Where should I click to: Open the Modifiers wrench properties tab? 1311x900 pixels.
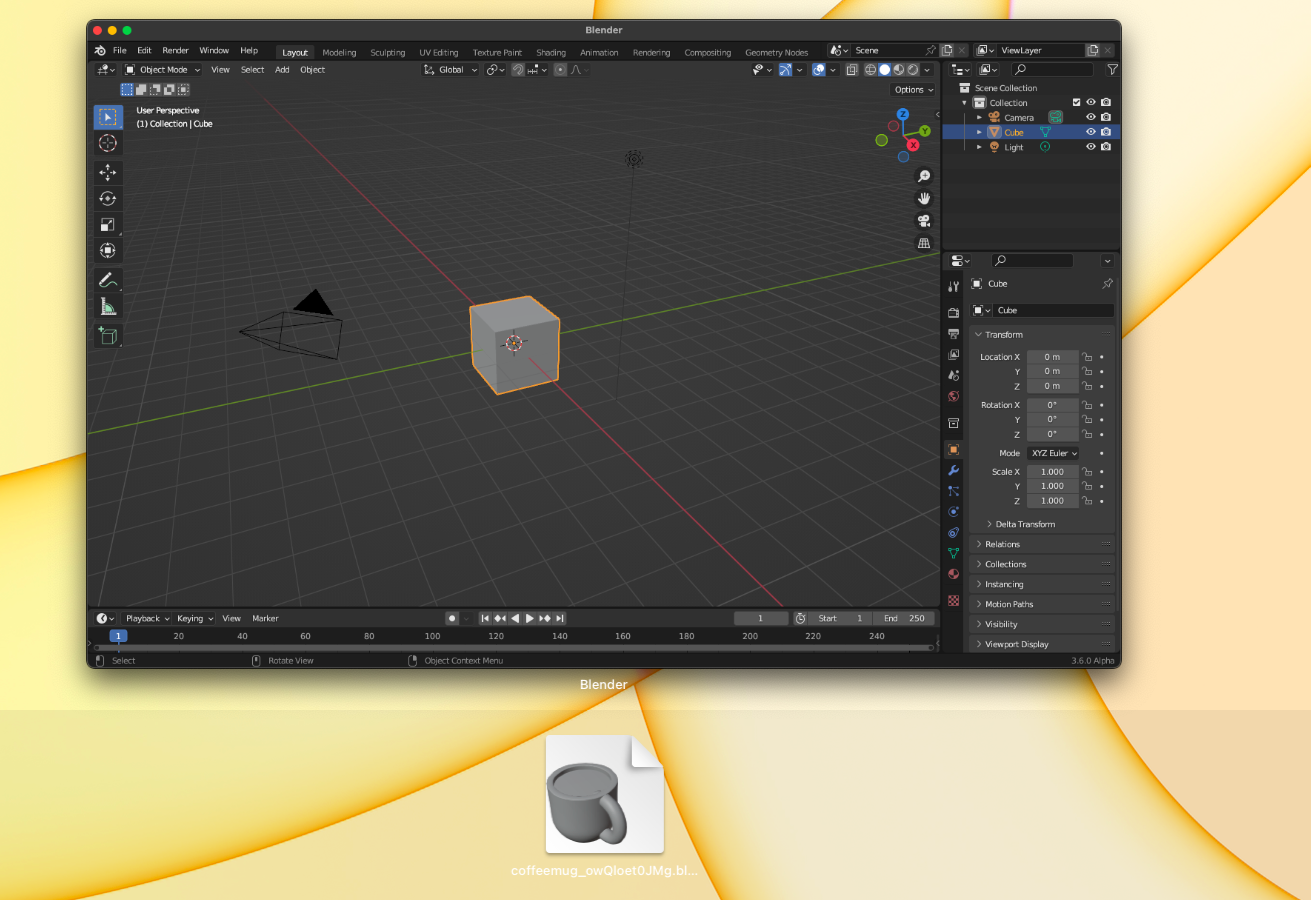[x=953, y=470]
